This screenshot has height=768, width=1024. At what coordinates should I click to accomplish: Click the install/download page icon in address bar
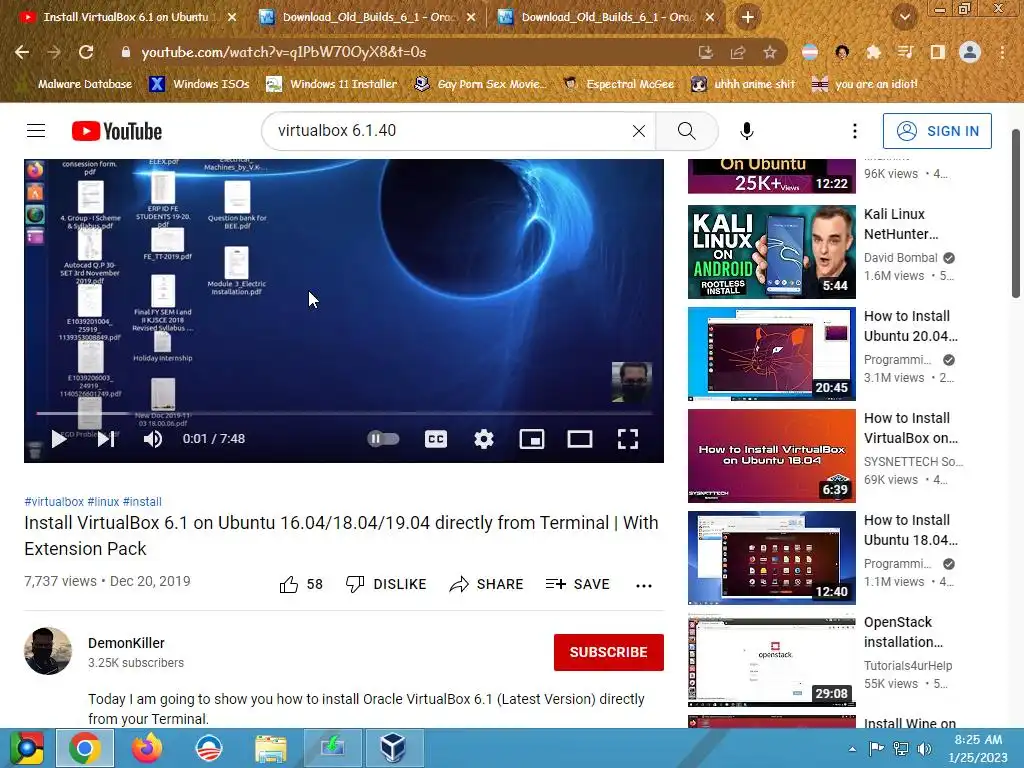pyautogui.click(x=706, y=52)
